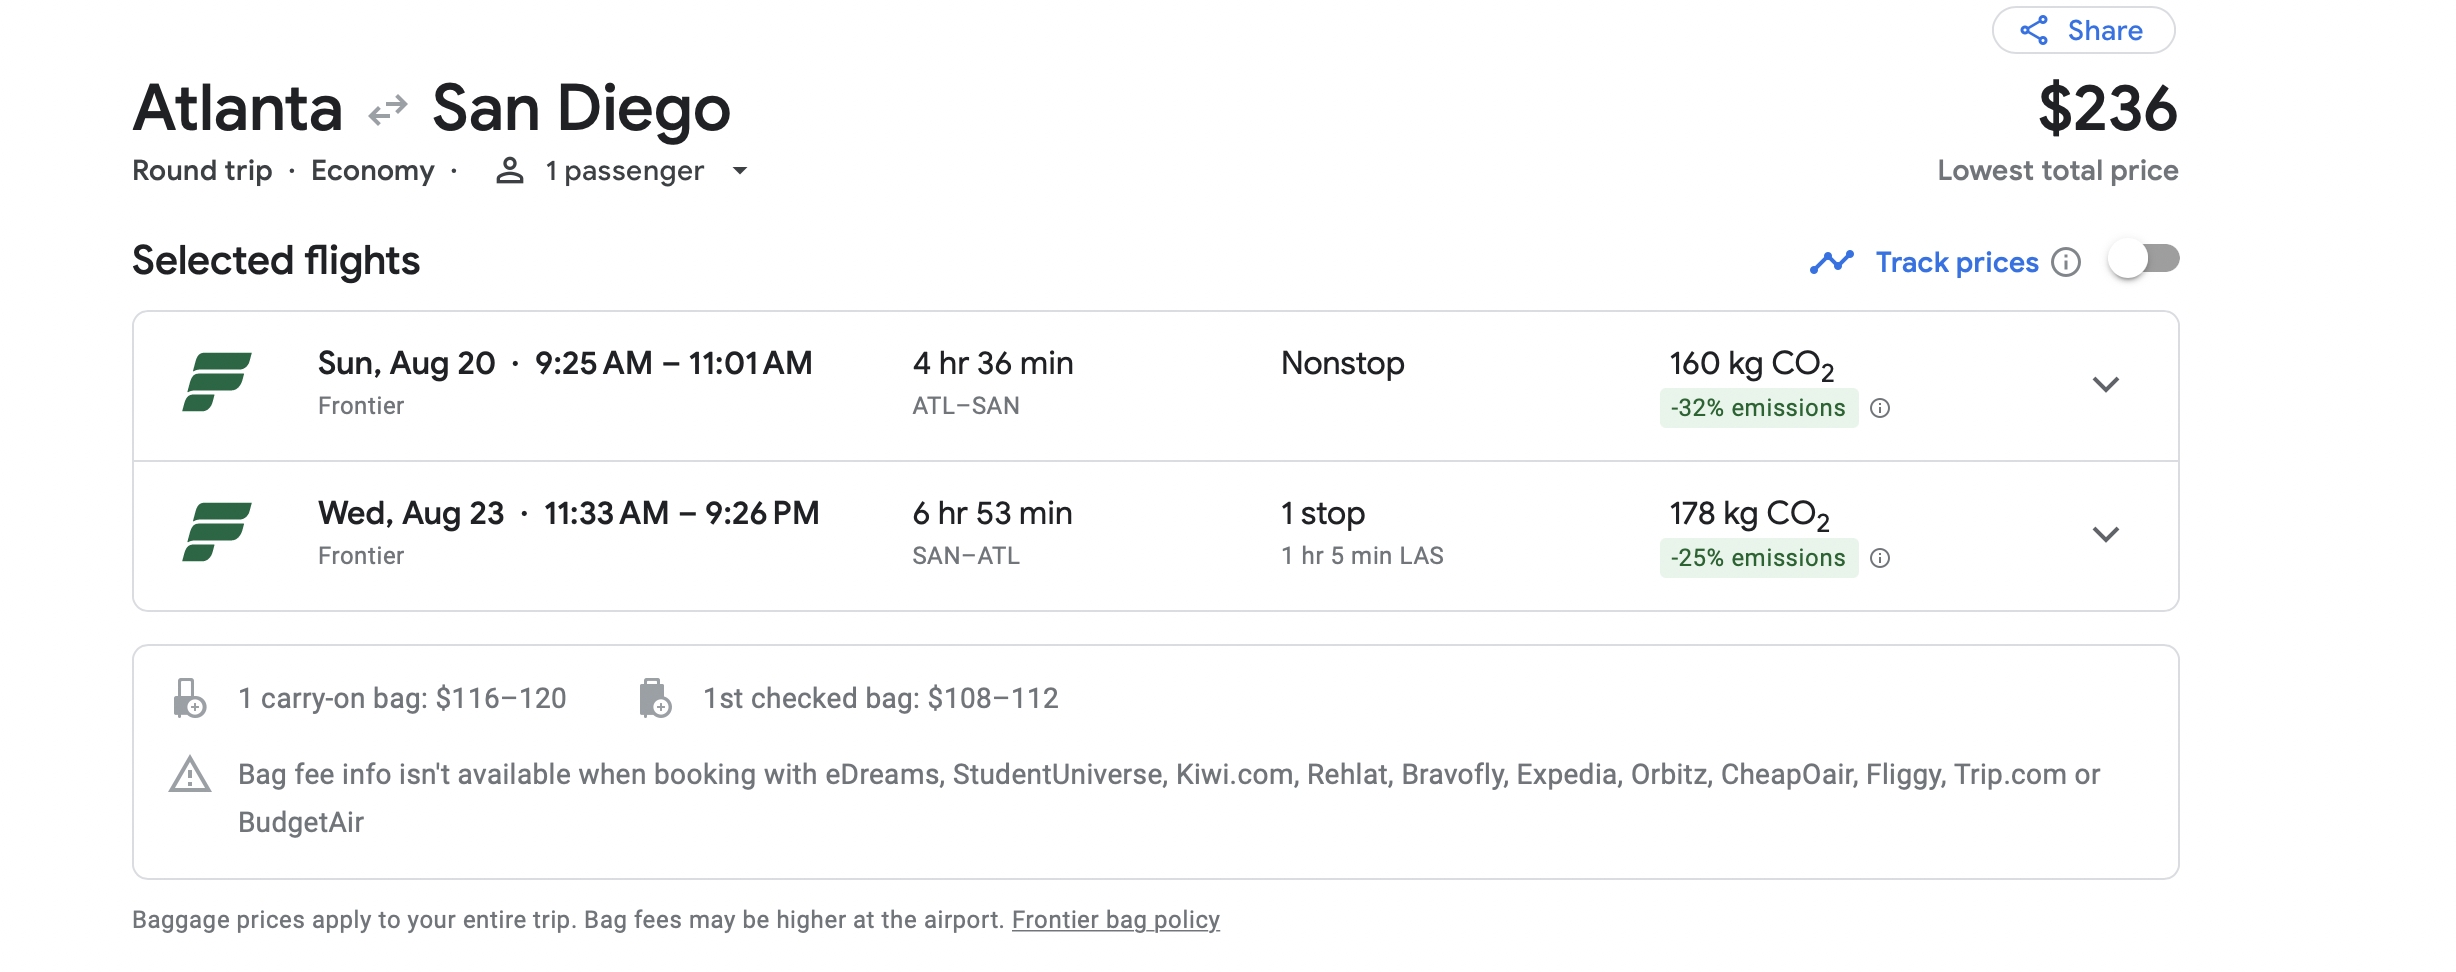Click the $236 lowest total price
Screen dimensions: 2456x972
pos(2108,108)
